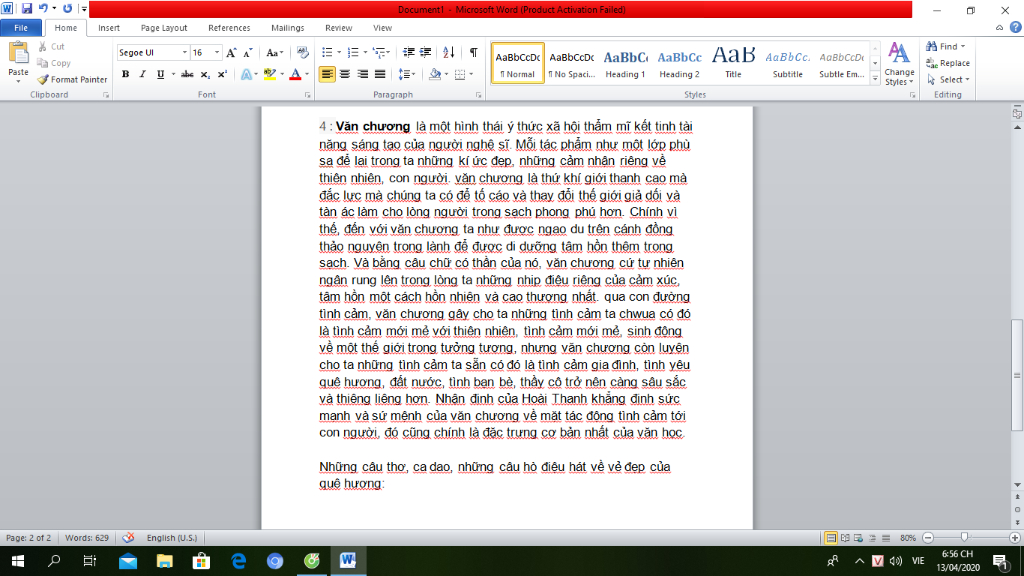Viewport: 1024px width, 576px height.
Task: Cut the selected text
Action: coord(51,47)
